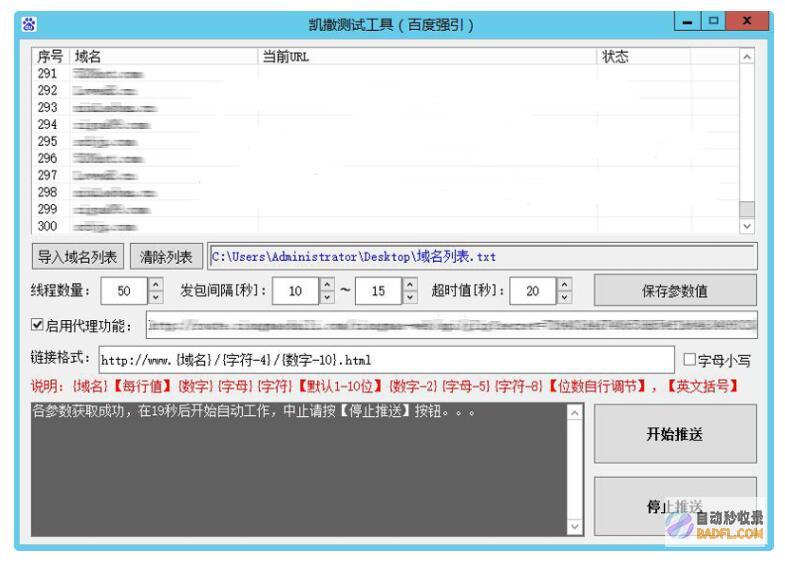Click the proxy URL input field

(452, 325)
